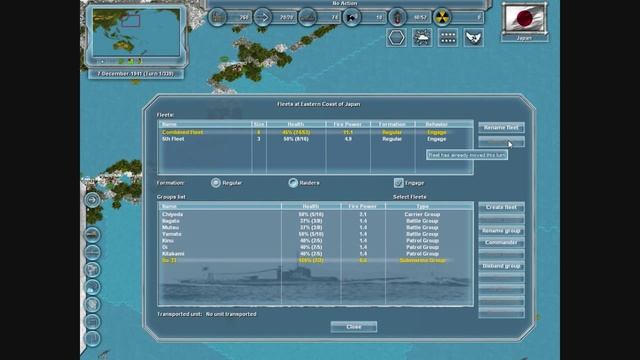This screenshot has width=640, height=360.
Task: Click the aircraft icon in top resource bar
Action: (352, 18)
